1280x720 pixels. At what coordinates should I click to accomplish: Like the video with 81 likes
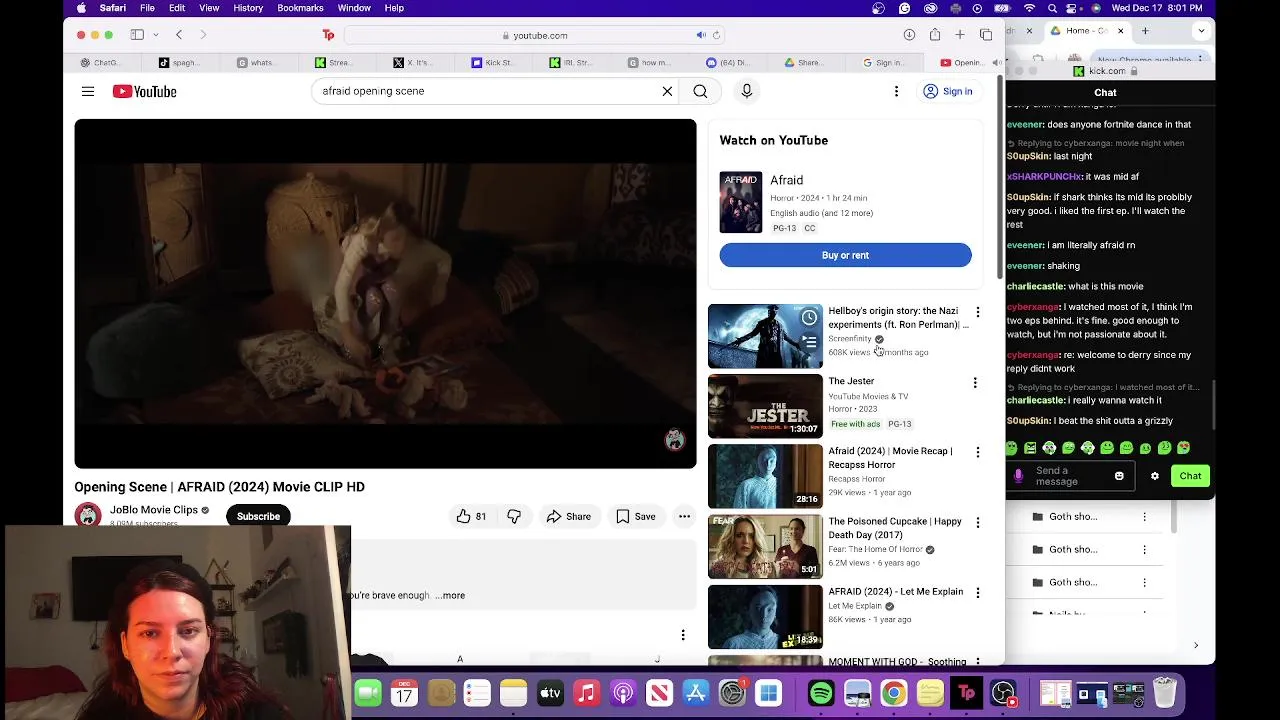tap(471, 516)
